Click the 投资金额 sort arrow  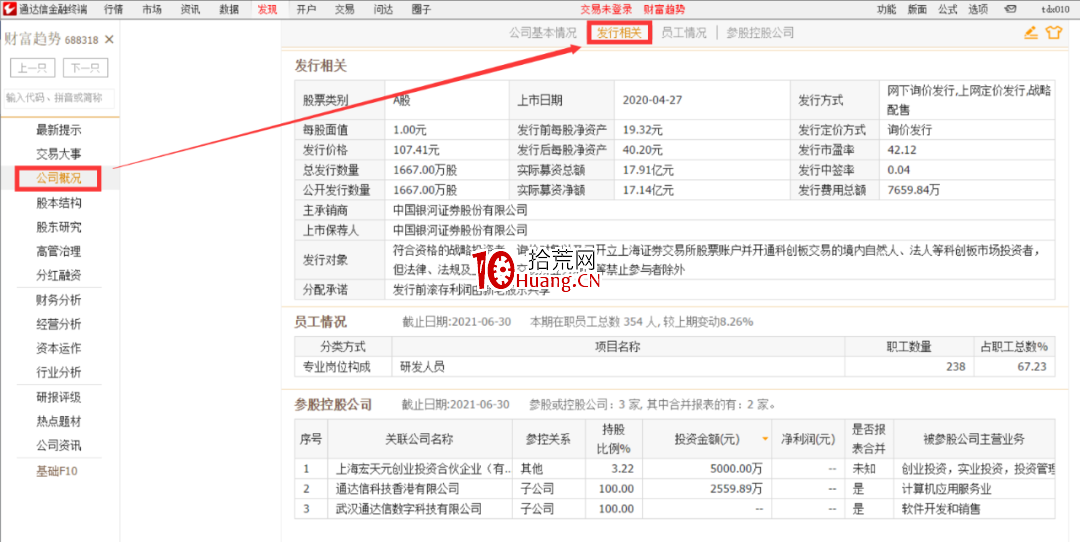[x=765, y=439]
